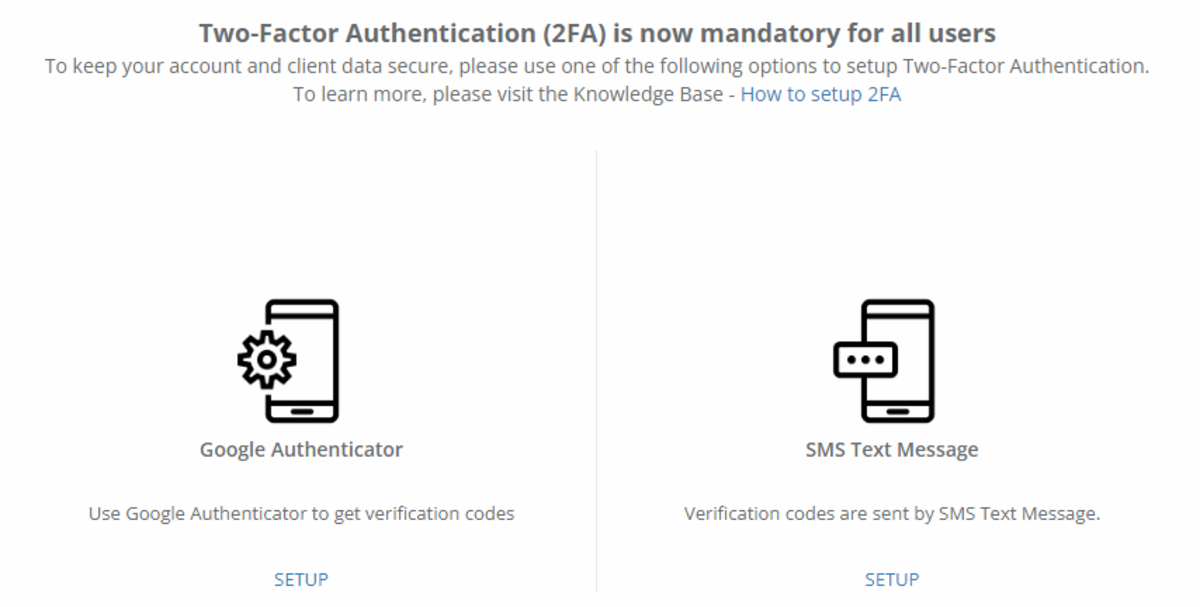Open the How to setup 2FA link
1200x607 pixels.
point(820,95)
